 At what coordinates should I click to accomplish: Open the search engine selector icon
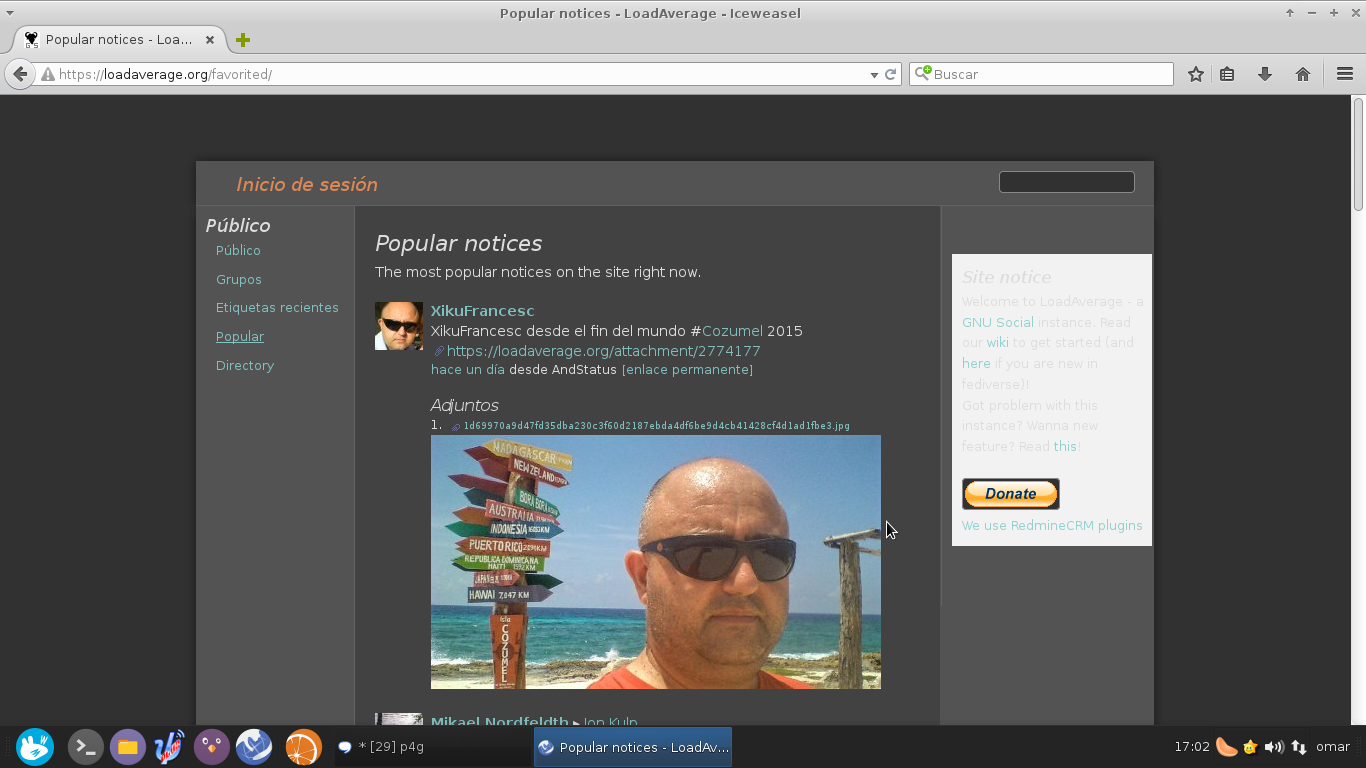922,73
